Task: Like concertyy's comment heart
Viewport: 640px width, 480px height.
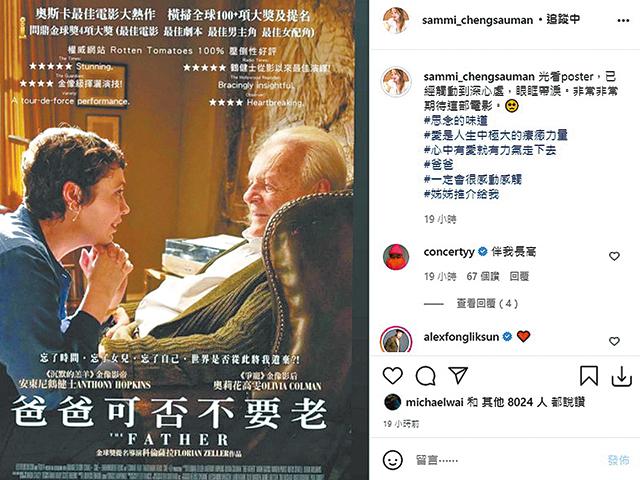Action: pos(614,256)
